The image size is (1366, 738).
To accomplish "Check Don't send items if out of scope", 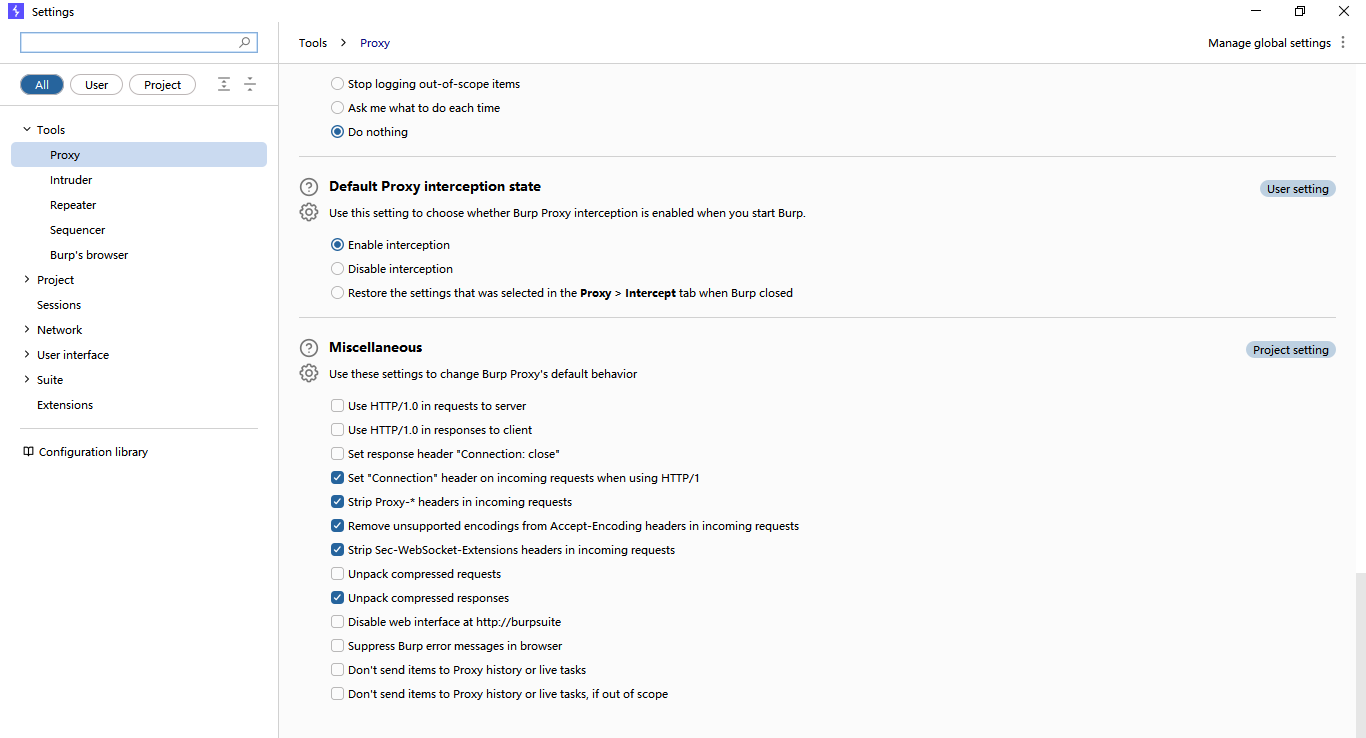I will click(x=337, y=694).
